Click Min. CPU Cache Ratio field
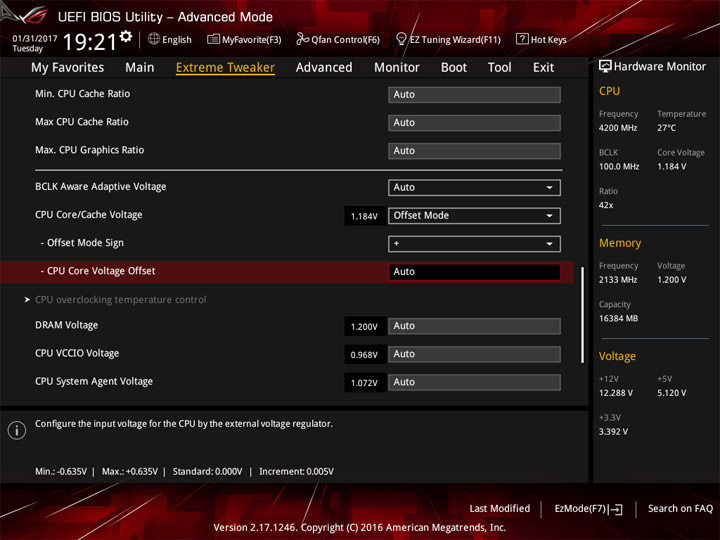This screenshot has height=540, width=720. coord(474,95)
